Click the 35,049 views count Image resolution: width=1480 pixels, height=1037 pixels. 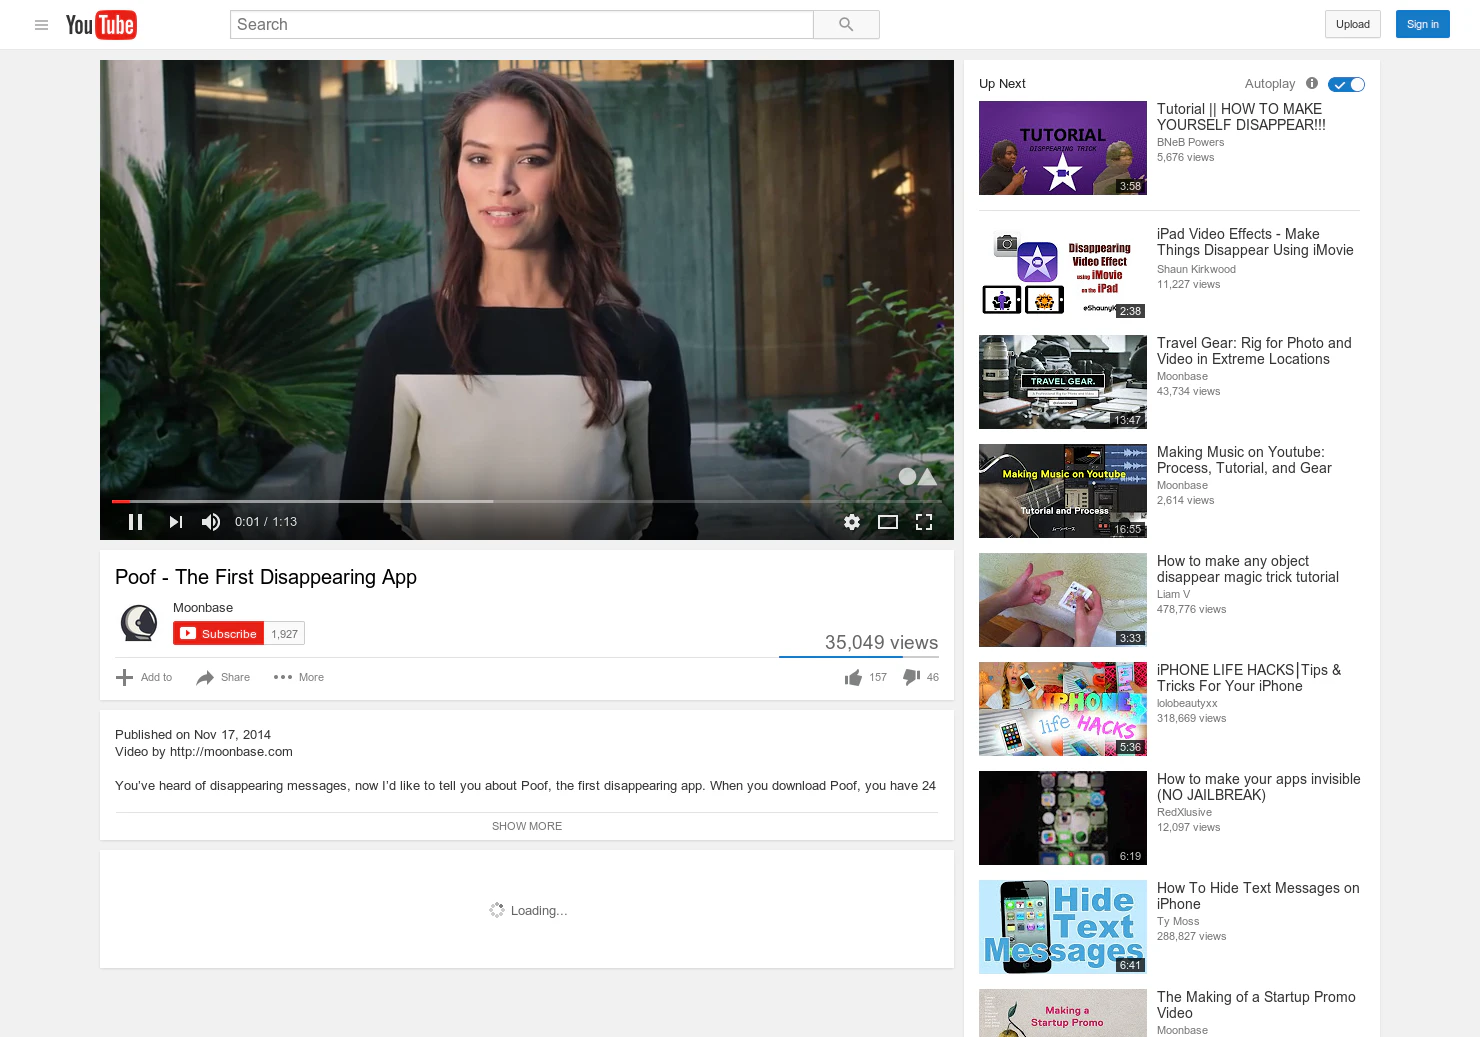[x=881, y=643]
